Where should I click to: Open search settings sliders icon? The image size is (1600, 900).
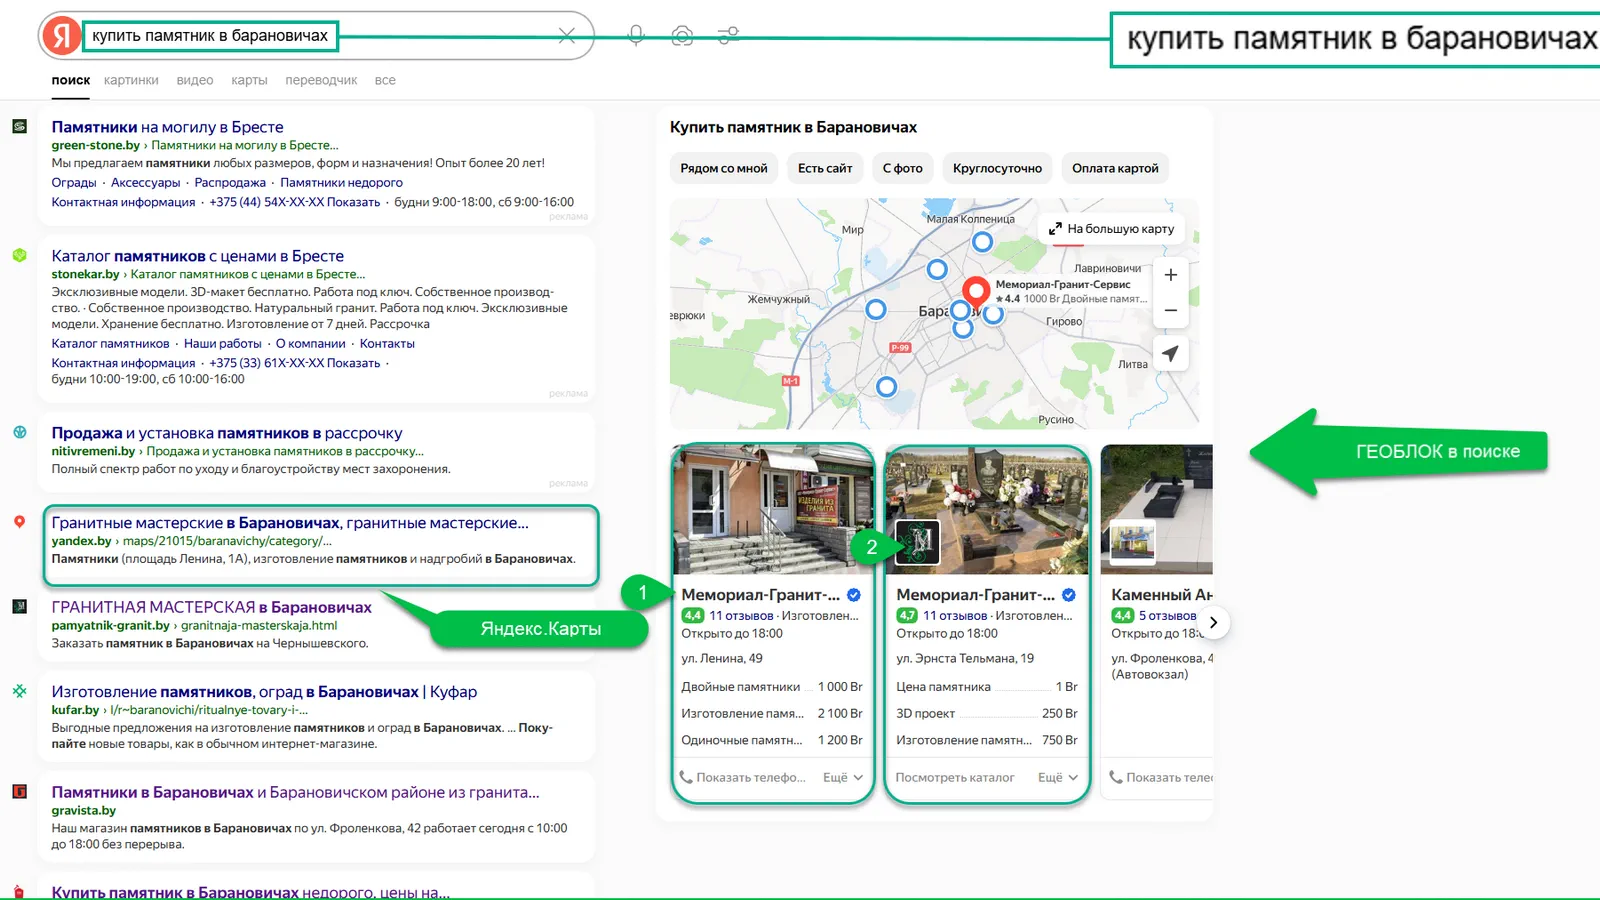728,36
